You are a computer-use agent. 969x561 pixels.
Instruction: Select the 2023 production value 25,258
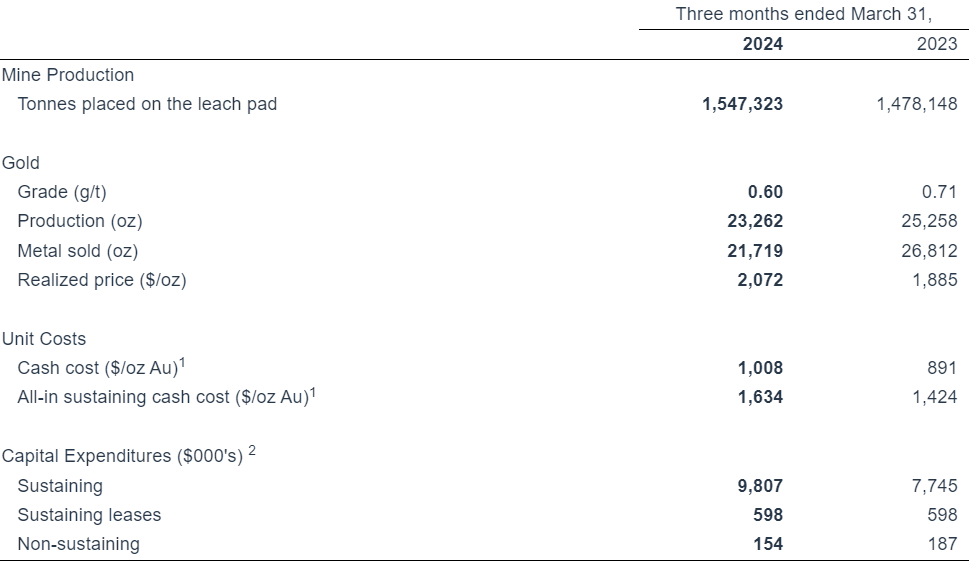click(x=929, y=221)
